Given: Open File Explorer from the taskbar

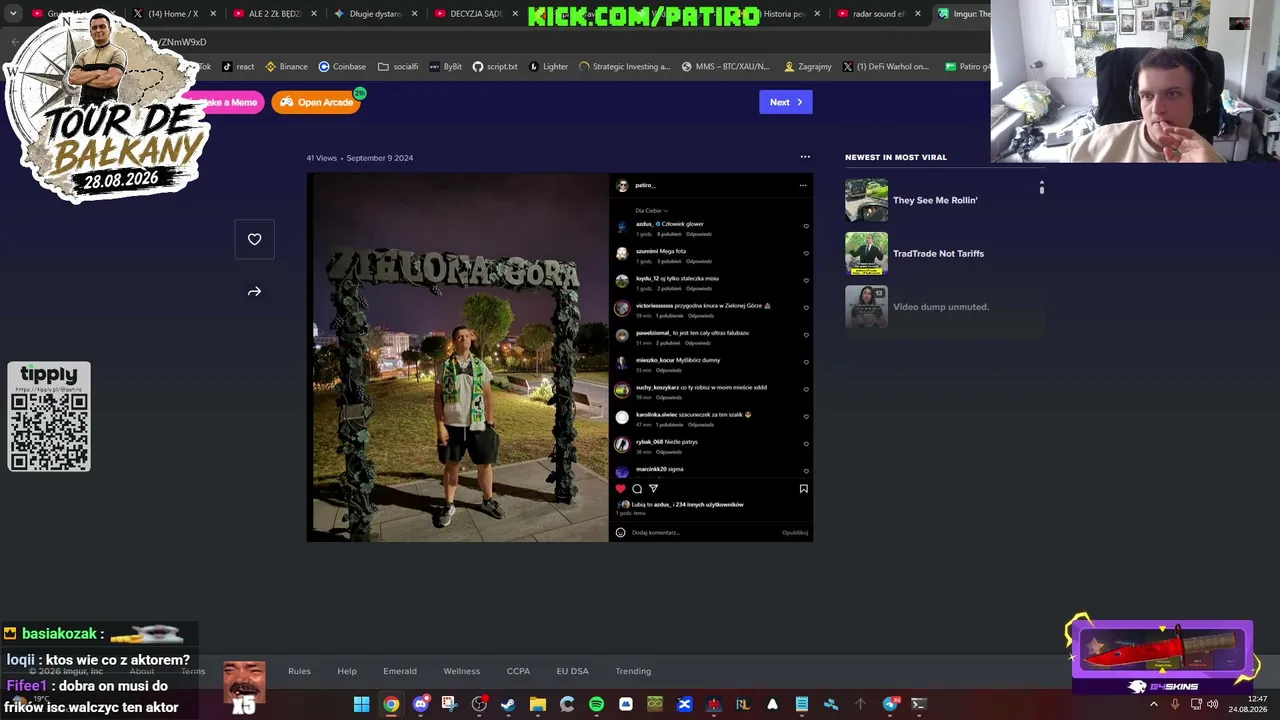Looking at the screenshot, I should 537,704.
